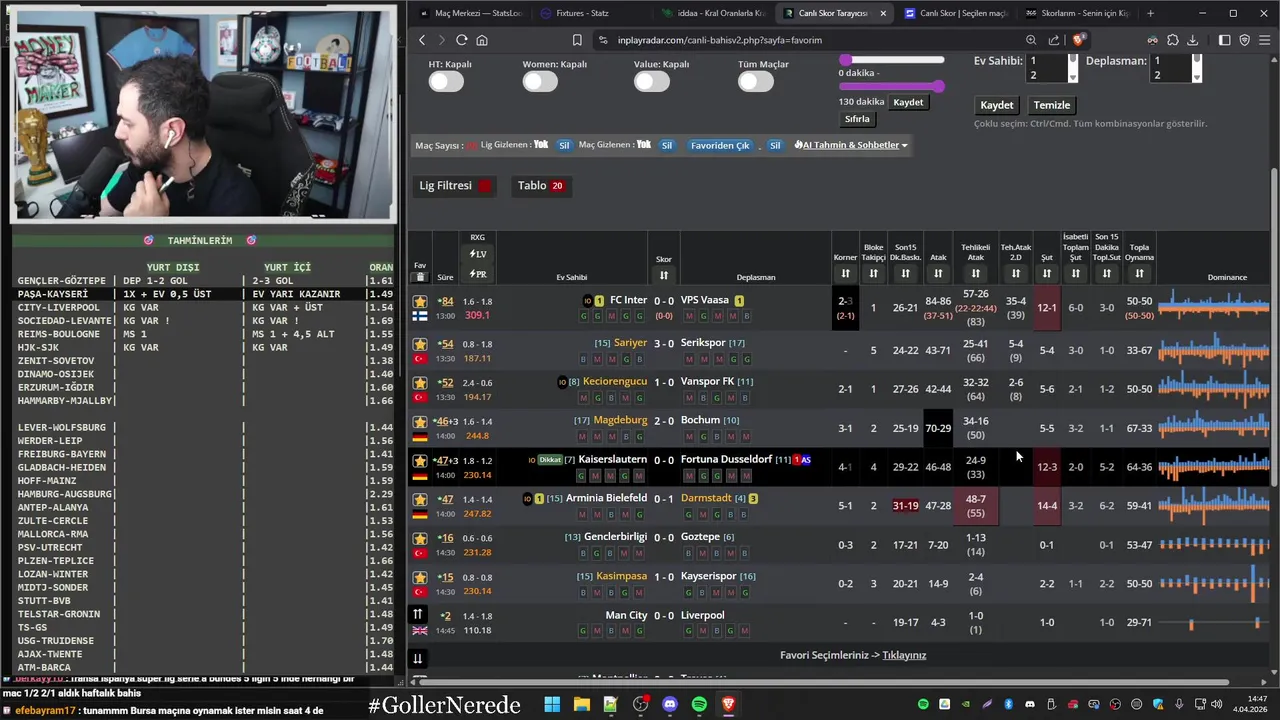Click the upper minute range slider

pos(892,60)
